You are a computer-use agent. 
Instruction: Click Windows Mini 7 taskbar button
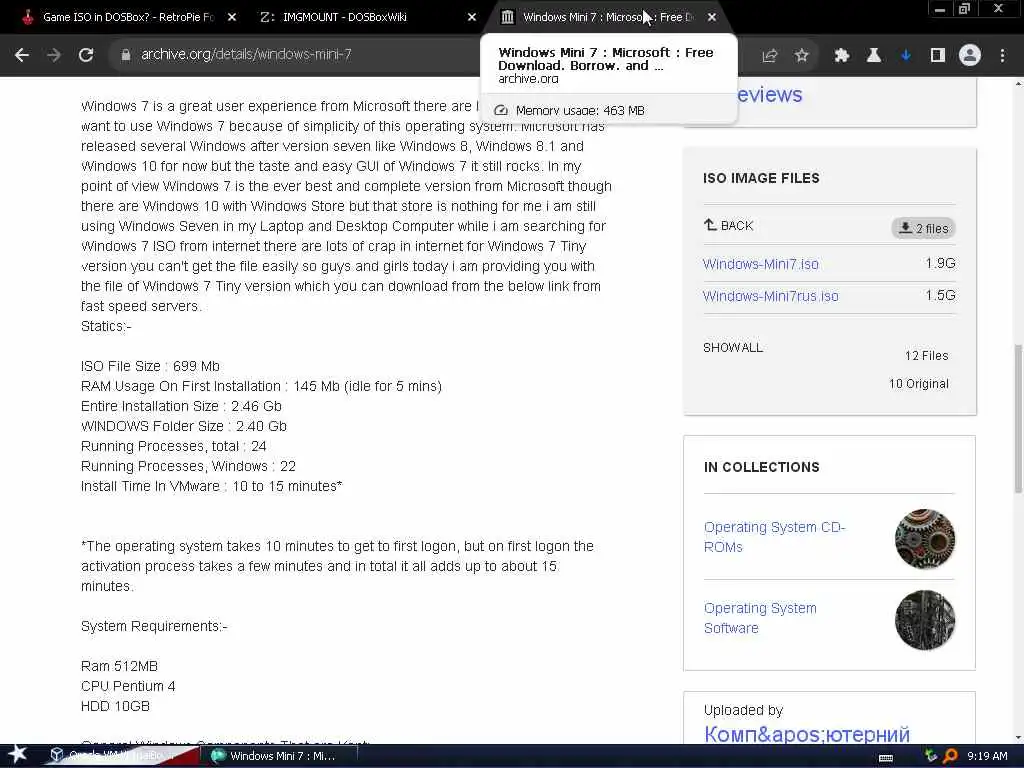[281, 756]
